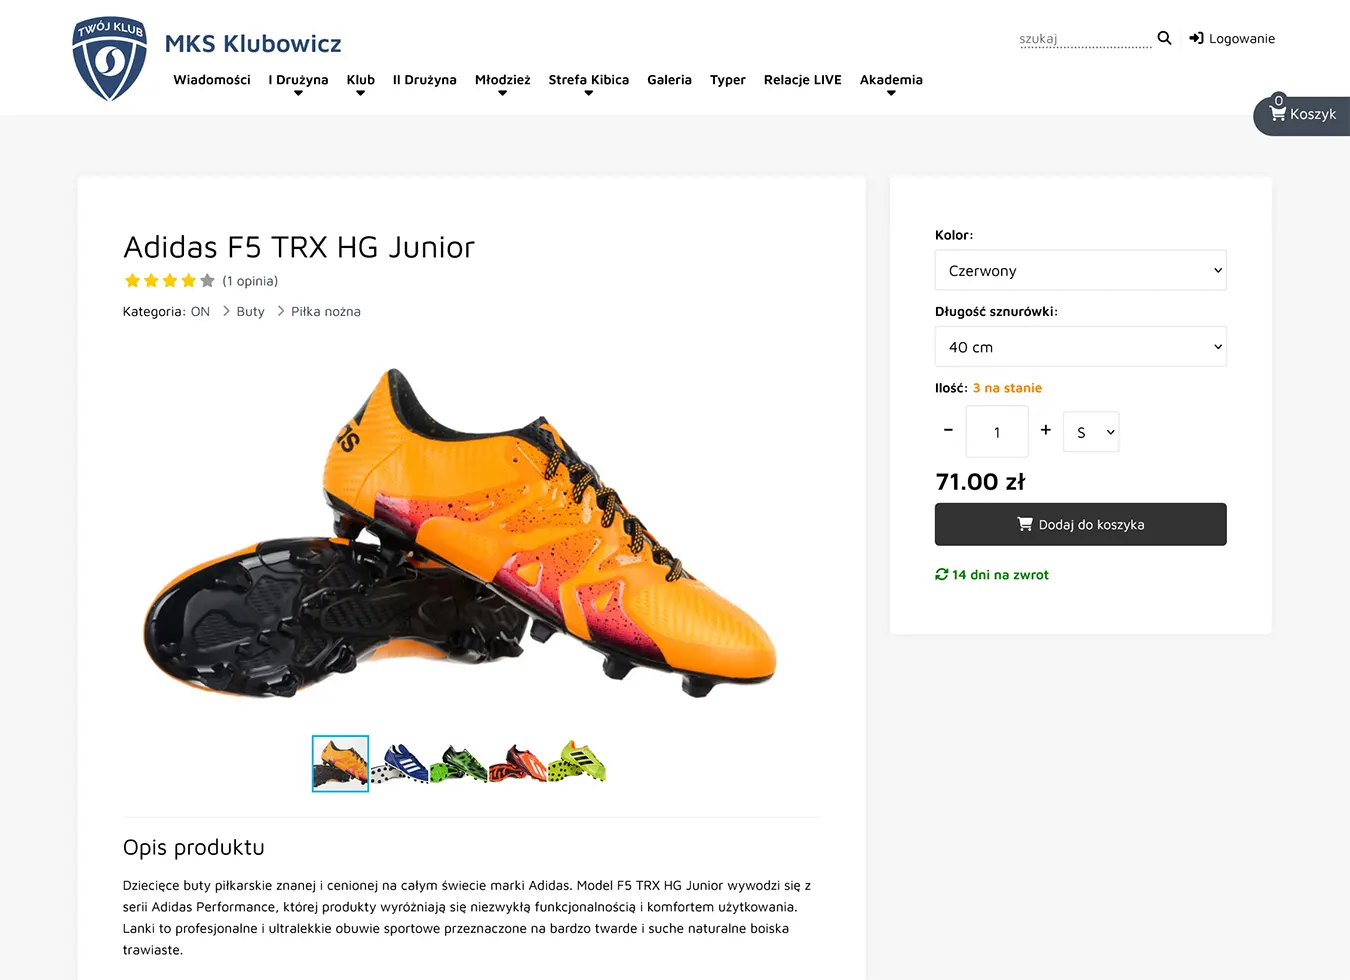Expand the Strefa Kibica menu
The height and width of the screenshot is (980, 1350).
click(x=588, y=81)
